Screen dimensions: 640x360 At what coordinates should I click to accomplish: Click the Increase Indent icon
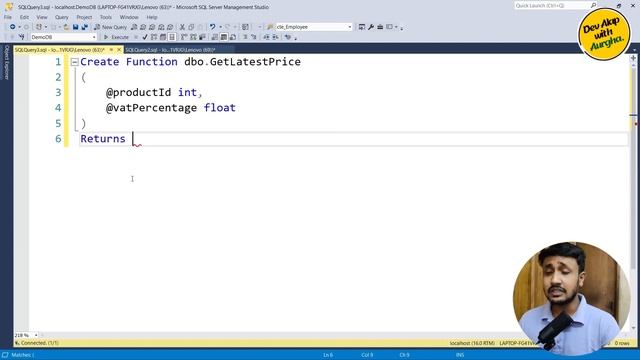tap(276, 37)
